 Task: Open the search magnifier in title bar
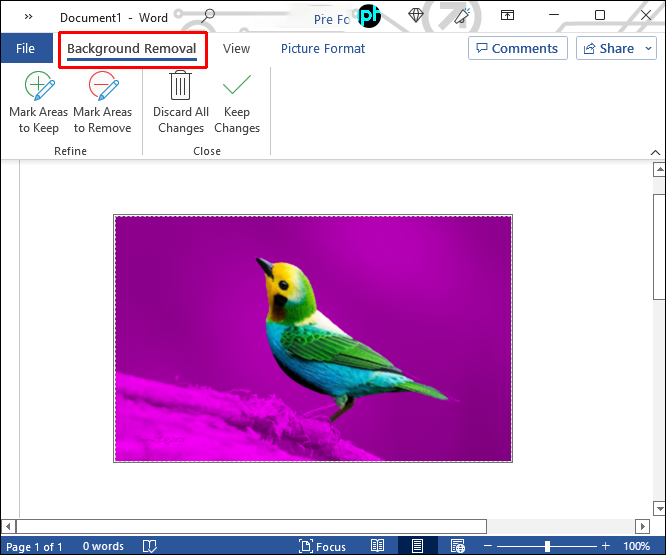pos(208,16)
